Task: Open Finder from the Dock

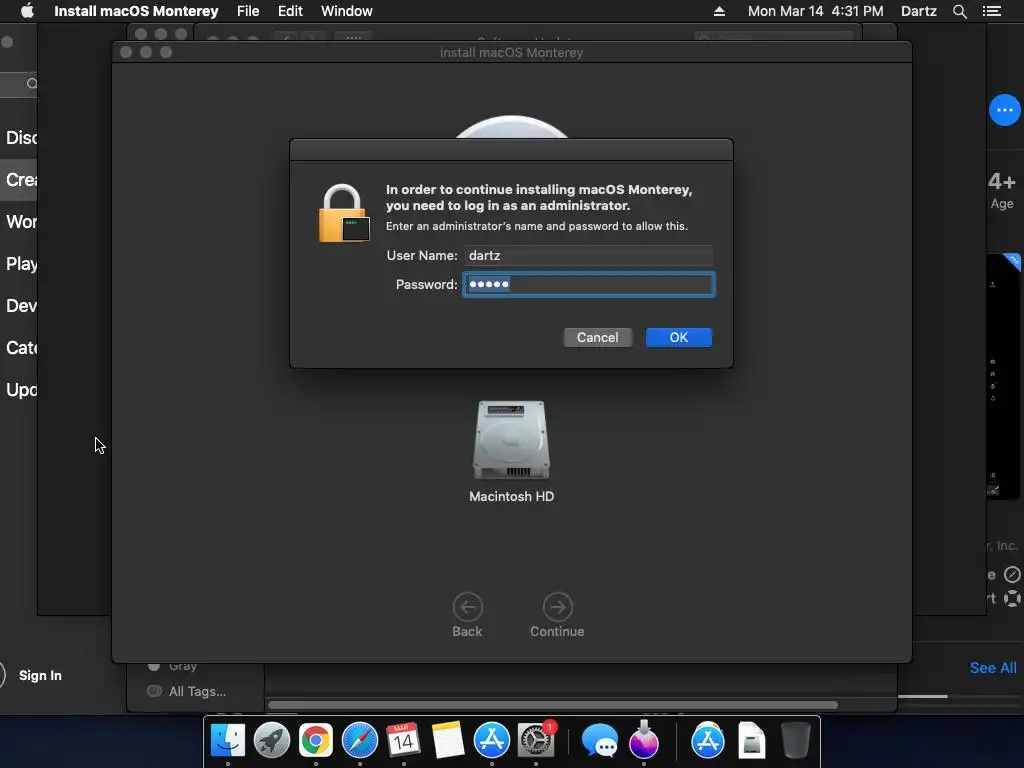Action: click(227, 741)
